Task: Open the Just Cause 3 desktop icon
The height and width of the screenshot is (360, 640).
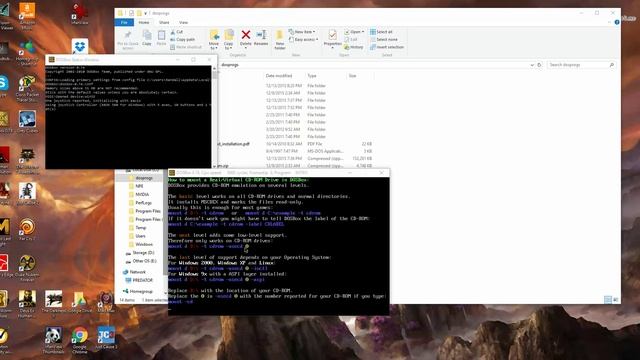Action: pyautogui.click(x=106, y=338)
